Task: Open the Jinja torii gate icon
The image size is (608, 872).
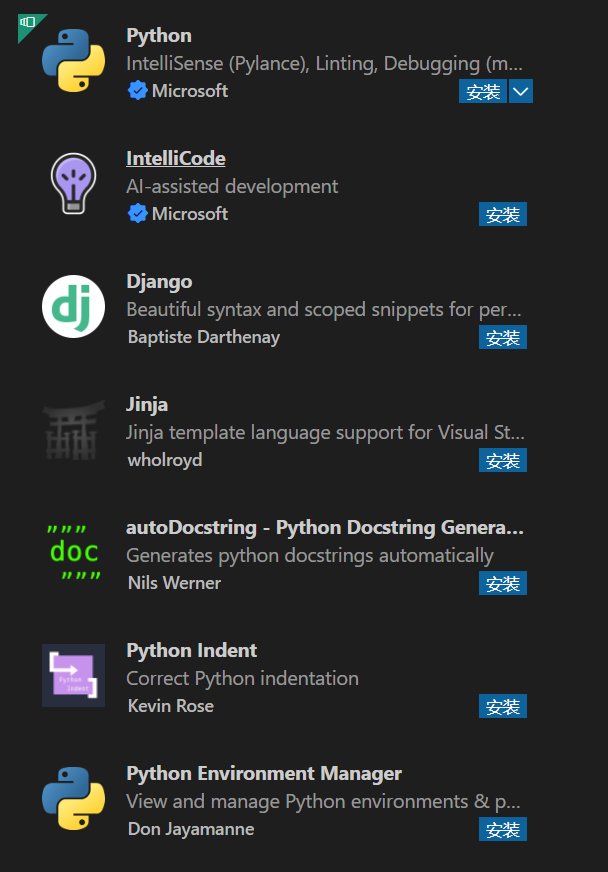Action: click(x=73, y=429)
